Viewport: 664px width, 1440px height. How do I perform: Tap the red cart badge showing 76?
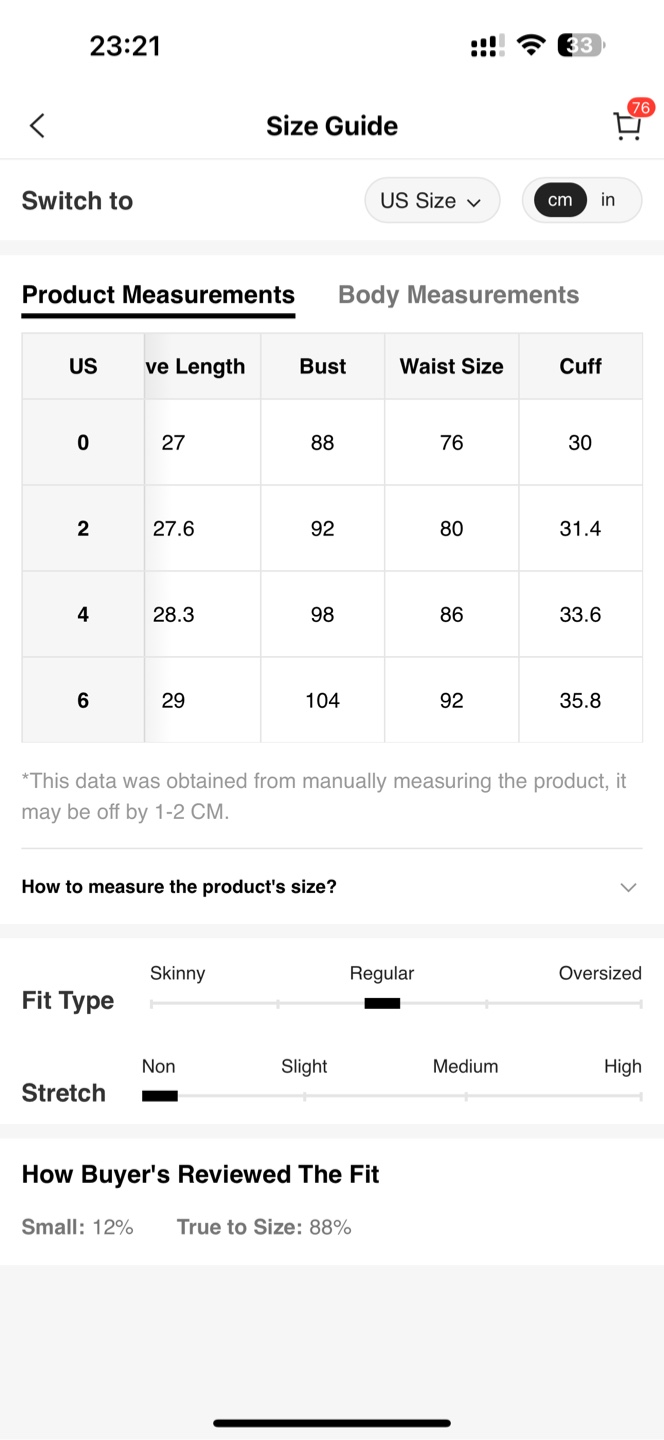point(640,107)
